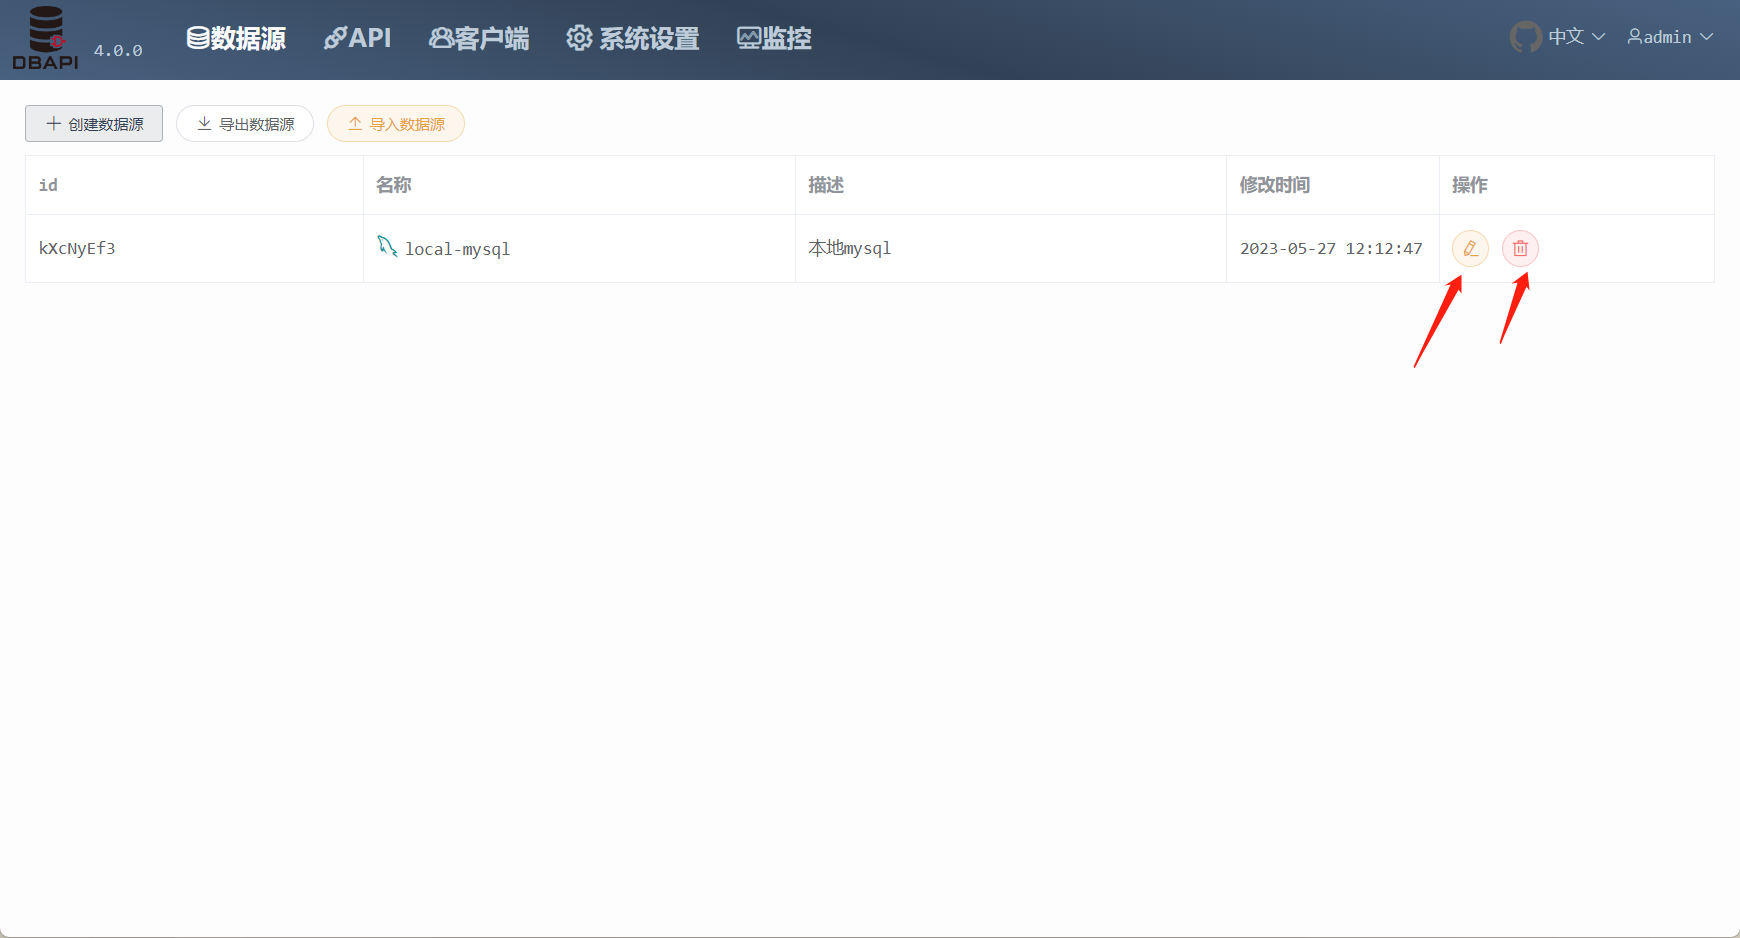Expand the 中文 language dropdown
The width and height of the screenshot is (1740, 938).
coord(1577,37)
